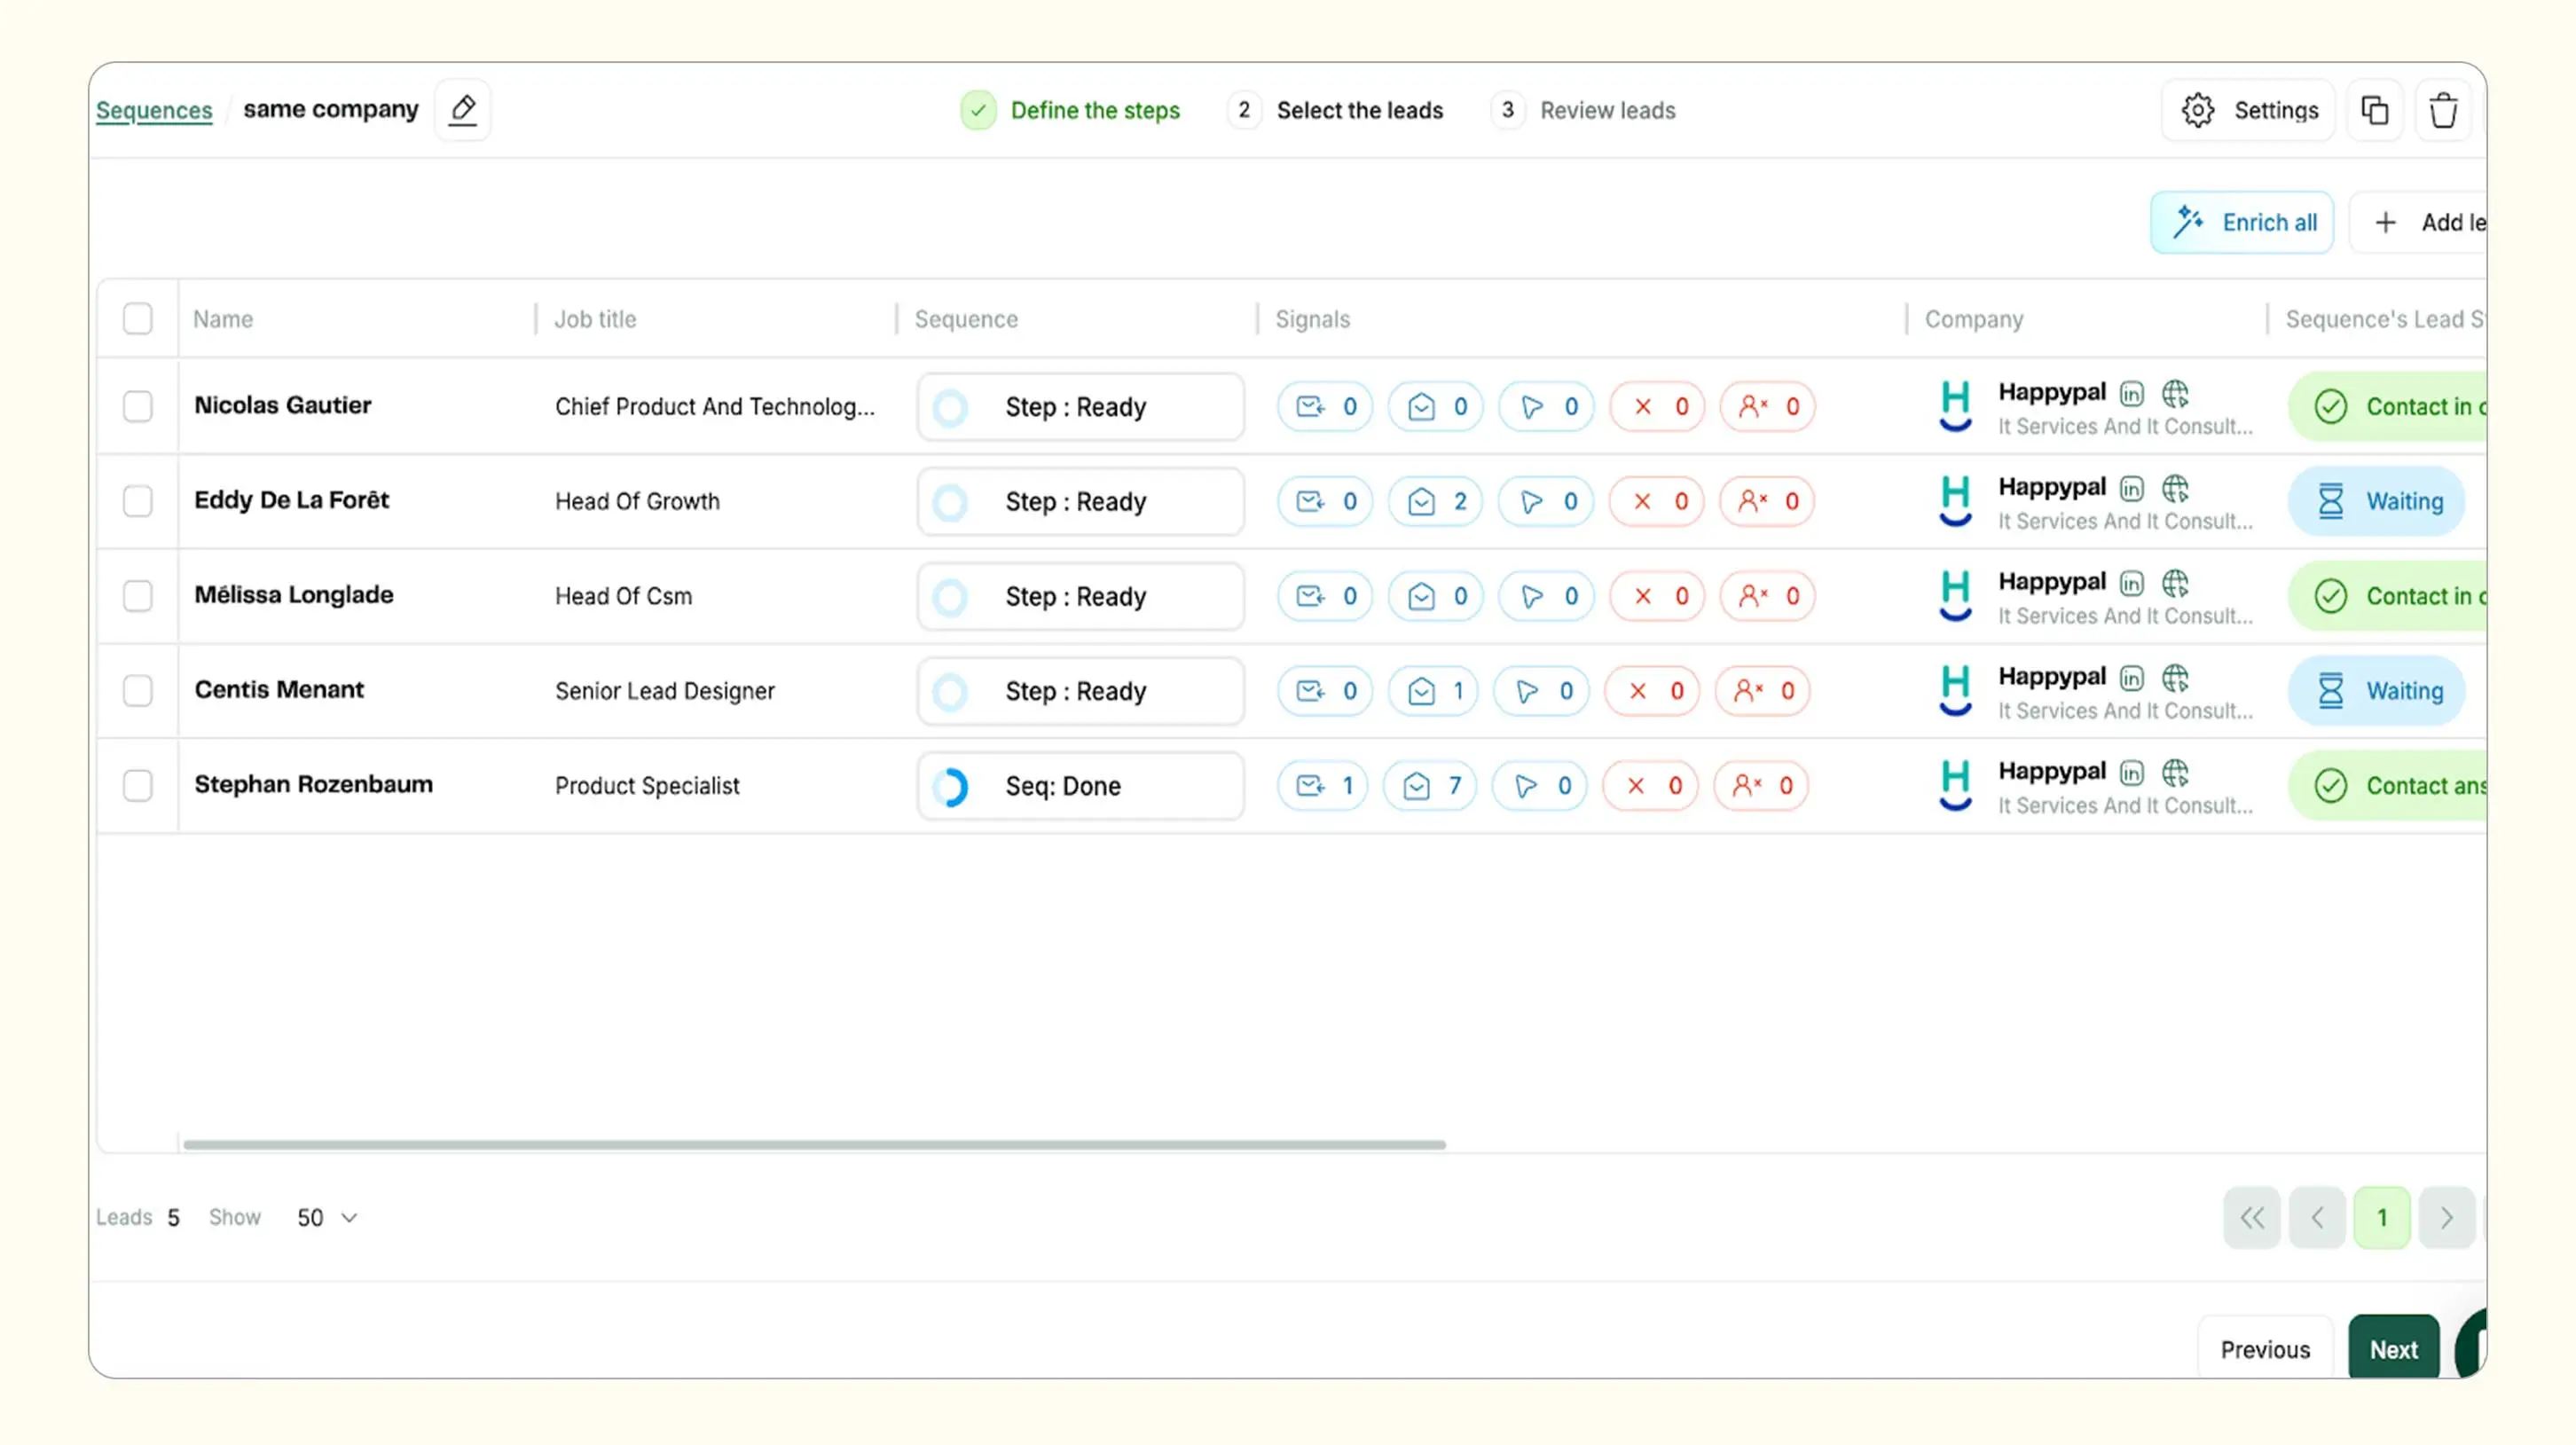This screenshot has height=1445, width=2576.
Task: Open the Show 50 rows dropdown
Action: [327, 1217]
